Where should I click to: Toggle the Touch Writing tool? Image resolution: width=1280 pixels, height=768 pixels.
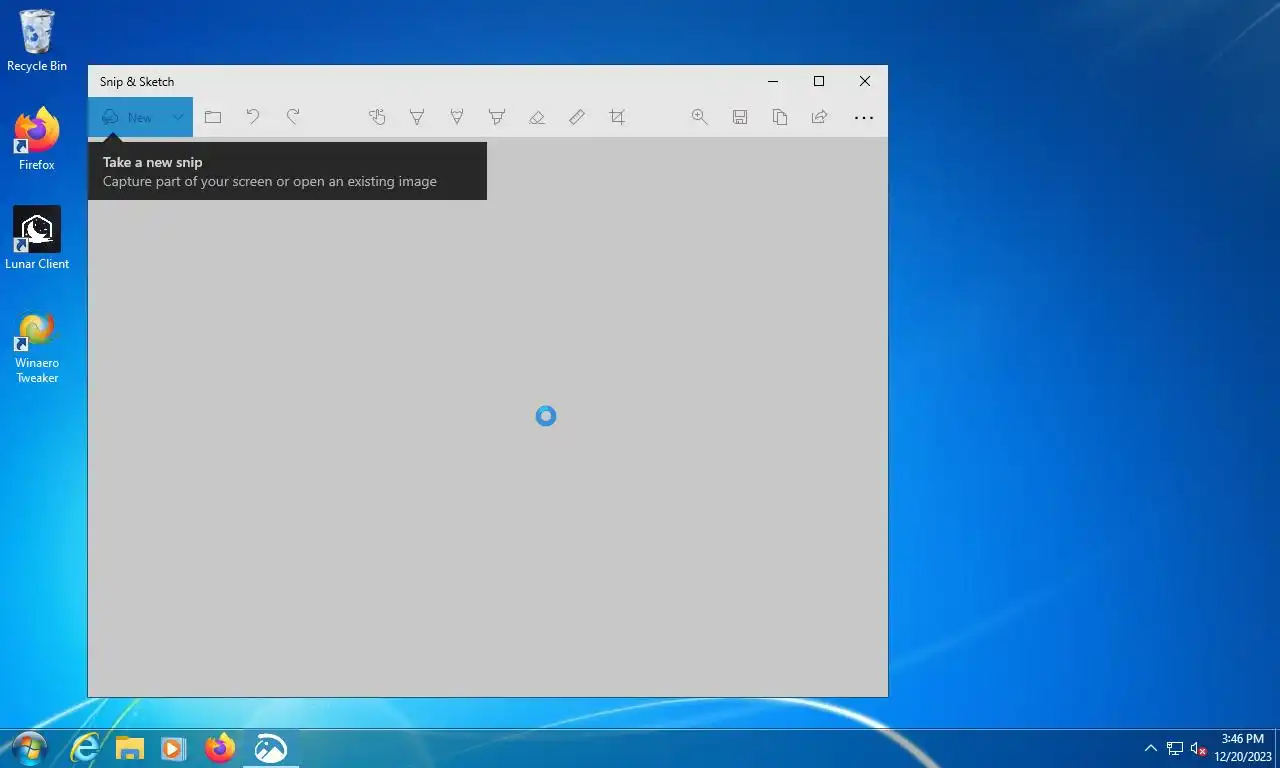point(377,117)
